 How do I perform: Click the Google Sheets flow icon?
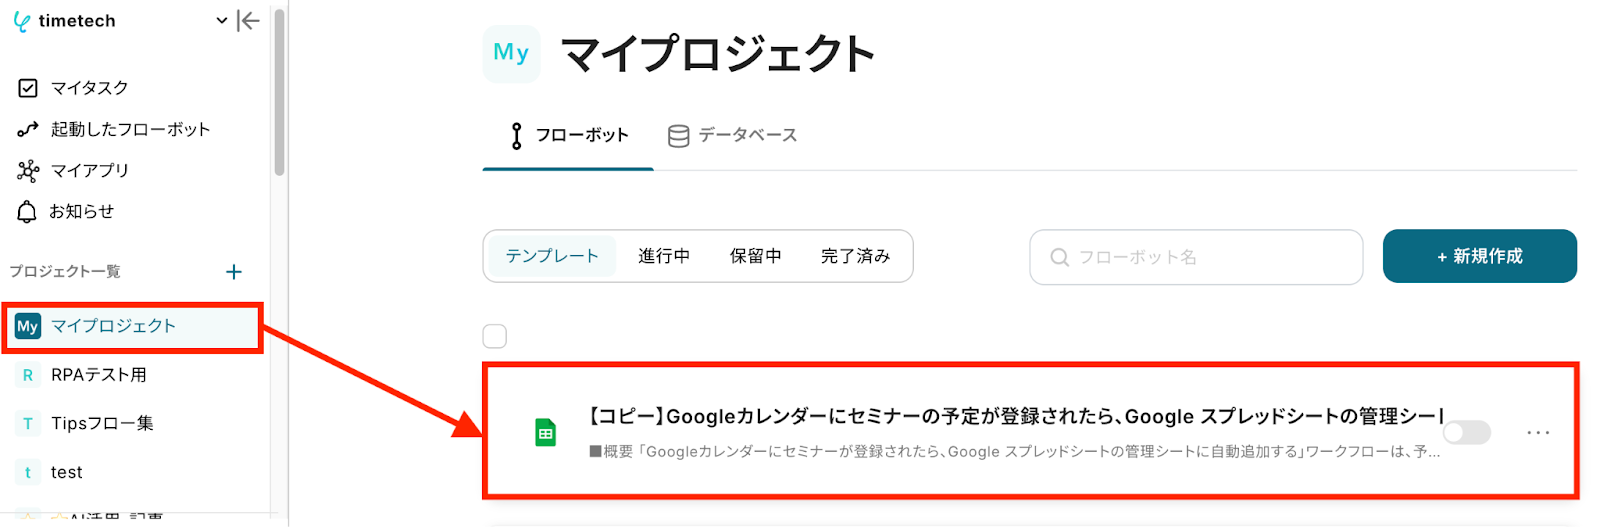point(545,433)
